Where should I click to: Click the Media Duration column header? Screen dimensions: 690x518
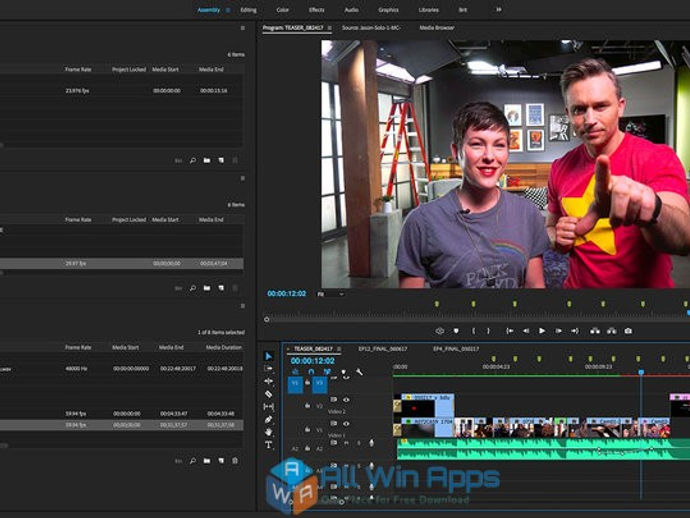(224, 348)
